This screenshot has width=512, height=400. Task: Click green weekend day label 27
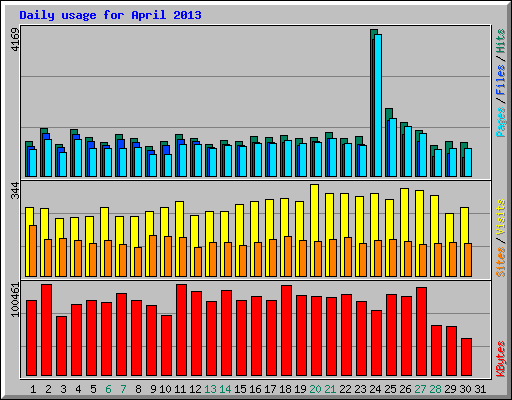[420, 389]
